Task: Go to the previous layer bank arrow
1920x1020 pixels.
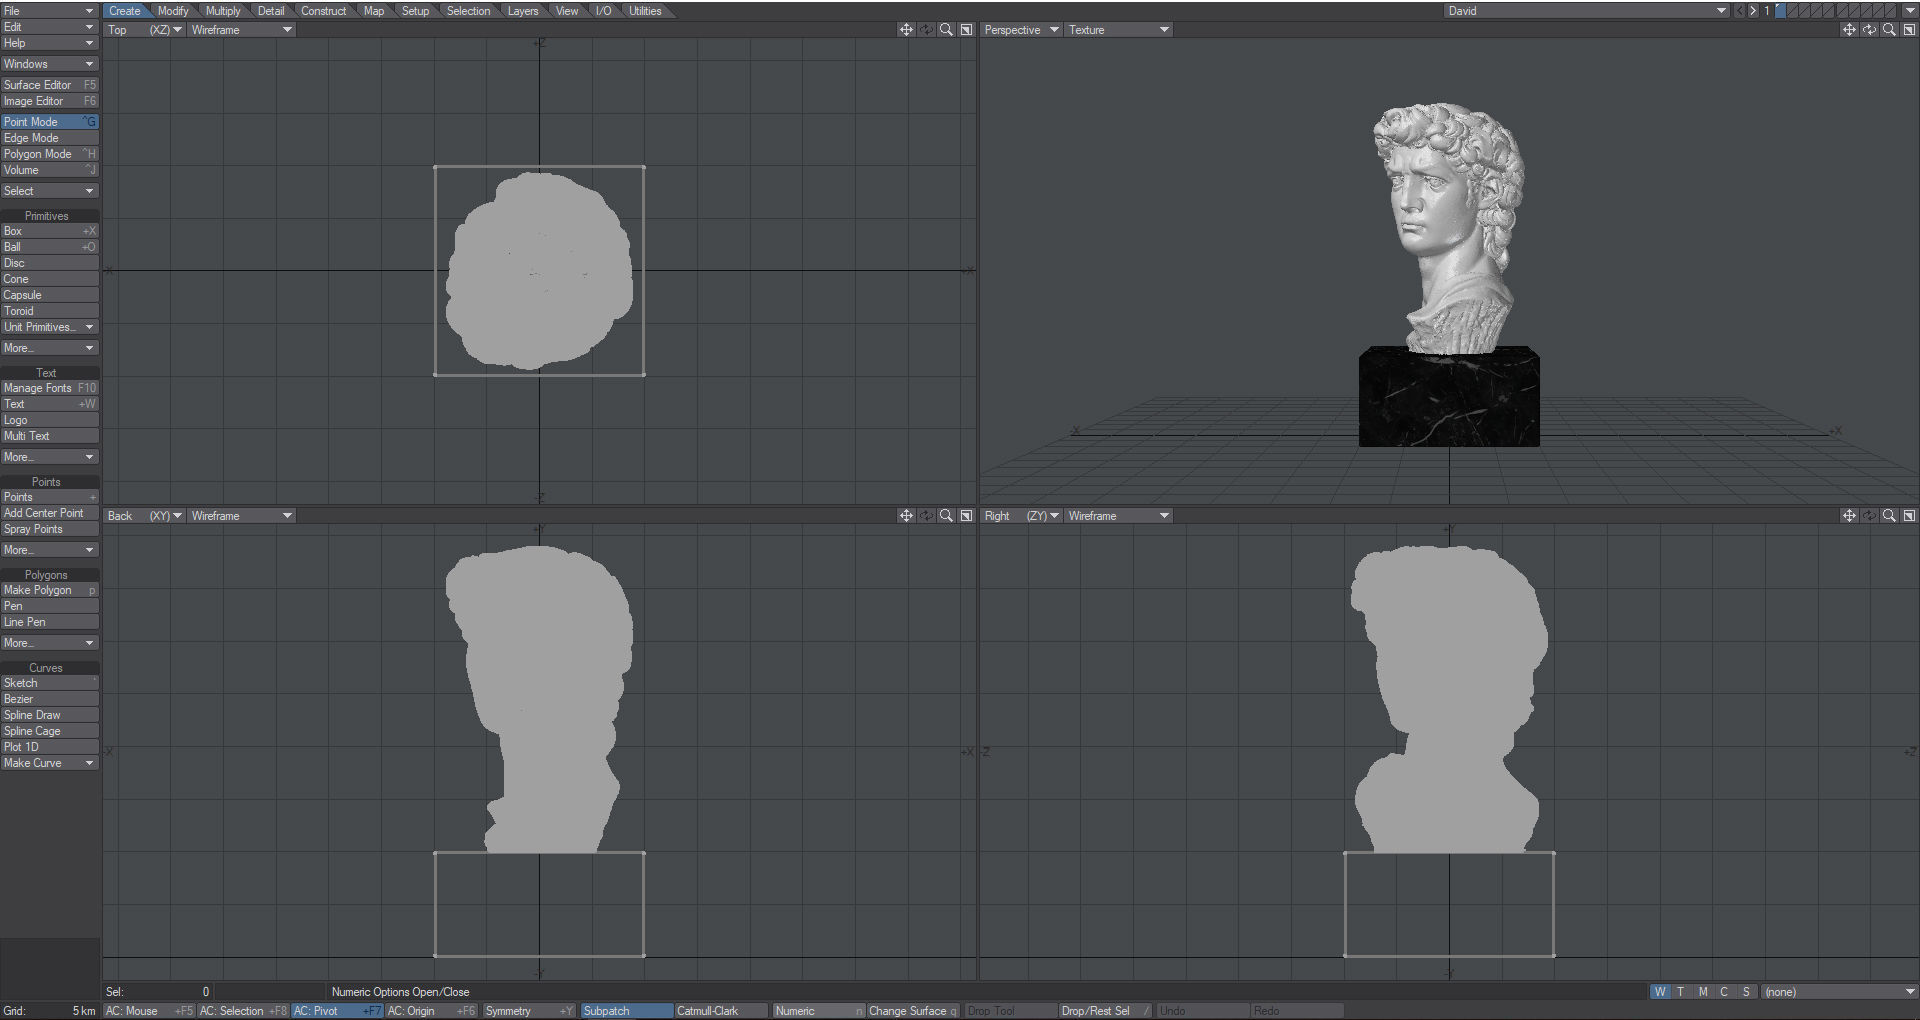Action: [x=1739, y=11]
